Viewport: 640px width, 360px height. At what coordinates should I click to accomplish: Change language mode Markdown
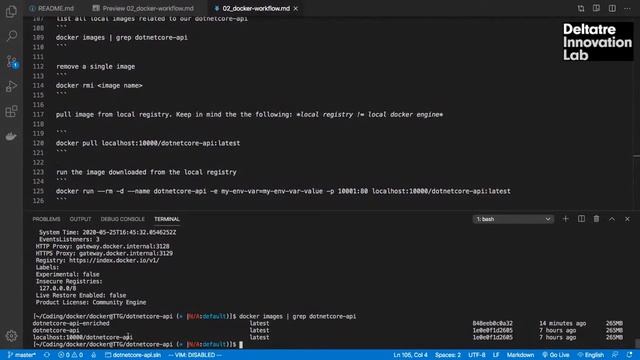(520, 355)
